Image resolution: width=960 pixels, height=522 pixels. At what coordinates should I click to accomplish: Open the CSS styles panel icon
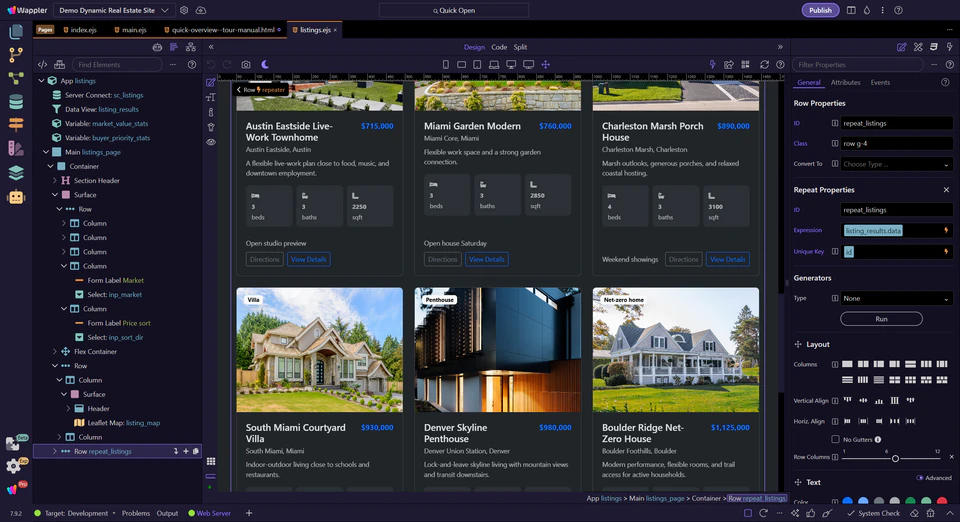click(x=934, y=47)
